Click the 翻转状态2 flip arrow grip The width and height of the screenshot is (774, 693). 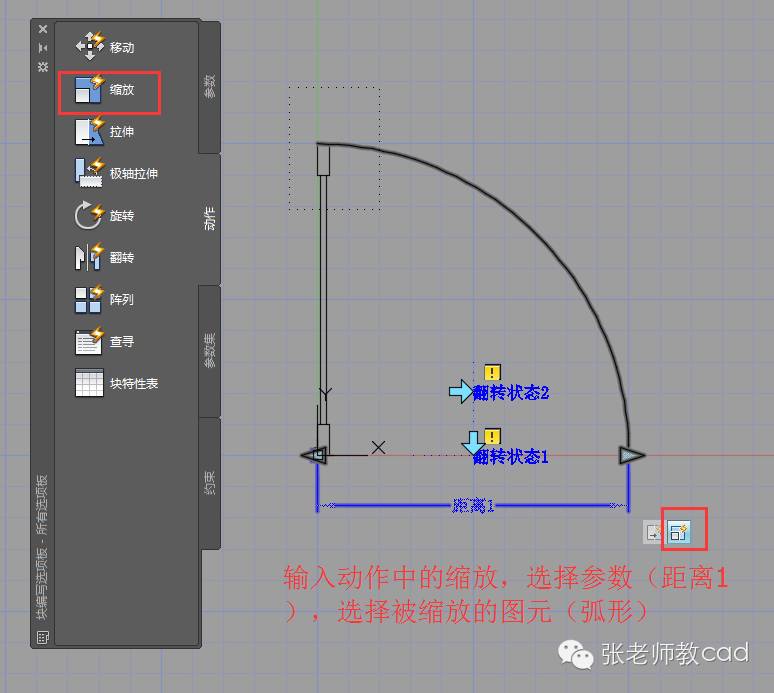[461, 392]
